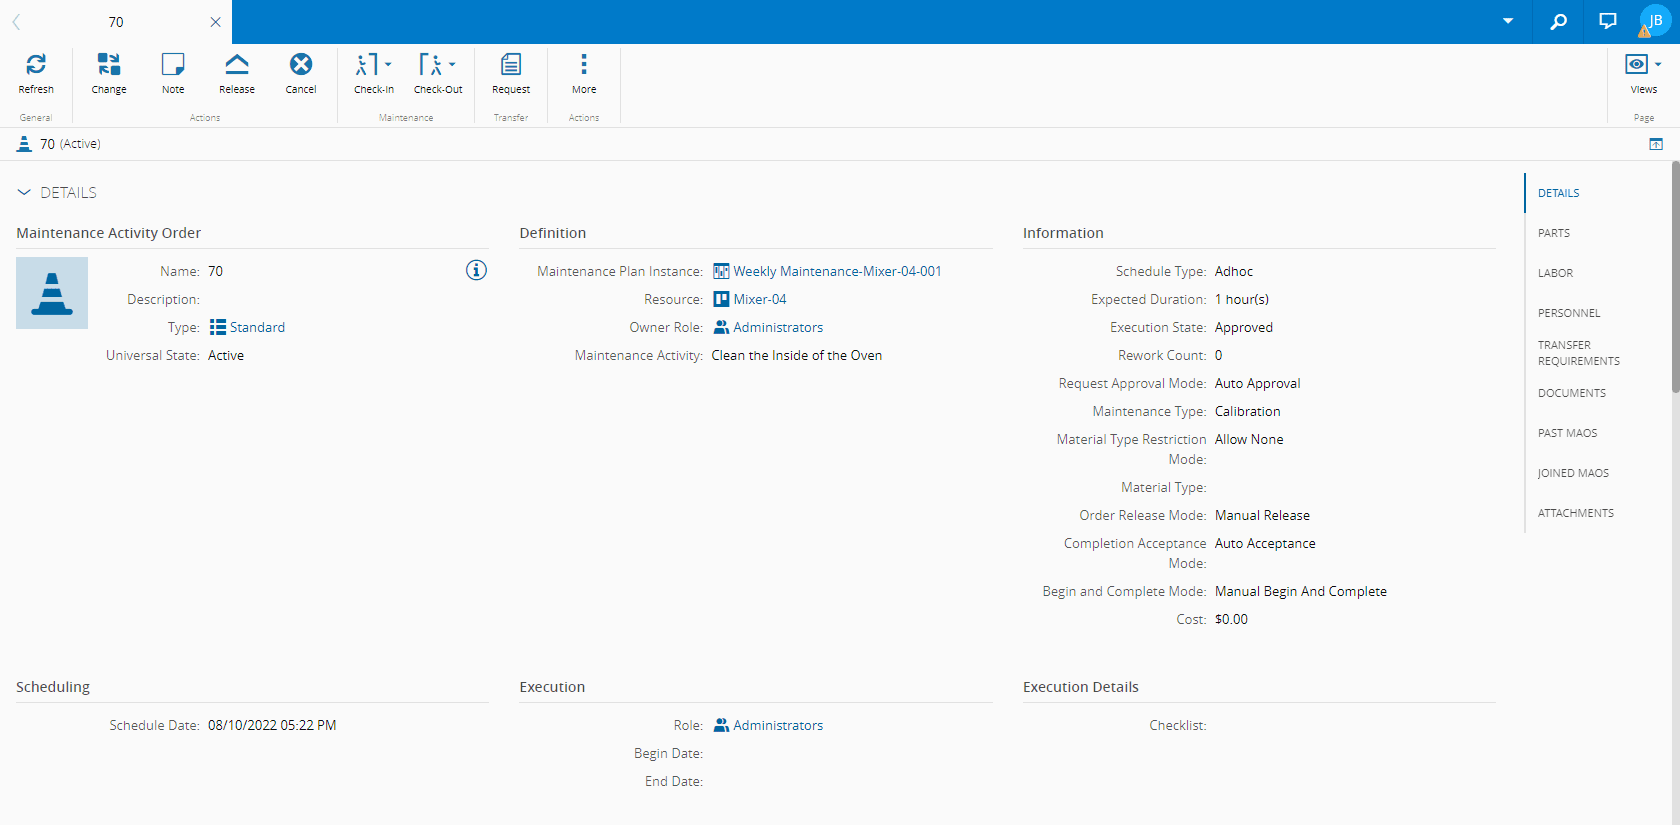Open the search magnifier in header

[x=1558, y=21]
